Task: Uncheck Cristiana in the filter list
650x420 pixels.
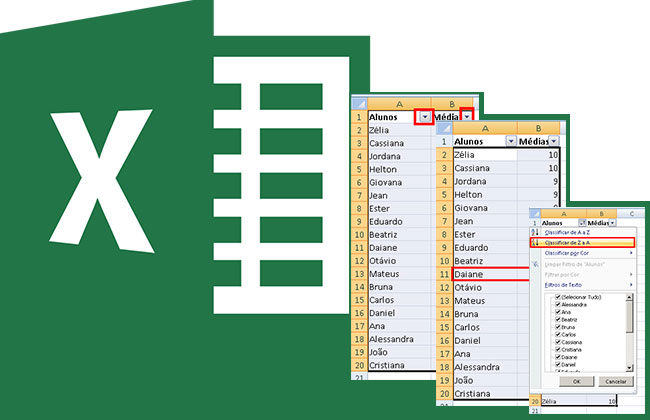Action: [558, 350]
